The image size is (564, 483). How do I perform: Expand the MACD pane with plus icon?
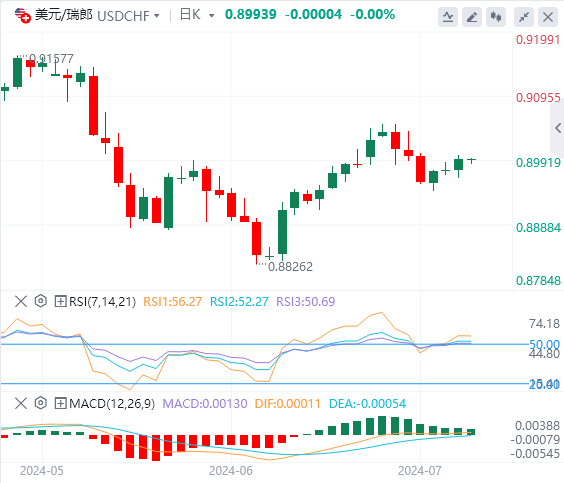click(60, 403)
